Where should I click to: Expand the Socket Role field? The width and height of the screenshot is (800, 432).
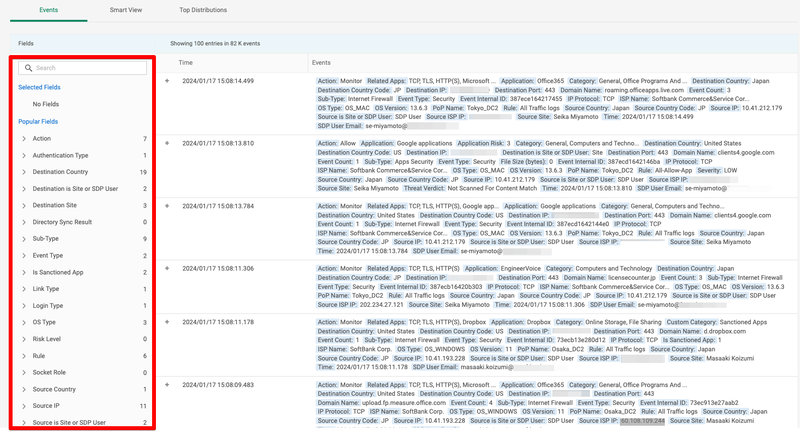[24, 372]
